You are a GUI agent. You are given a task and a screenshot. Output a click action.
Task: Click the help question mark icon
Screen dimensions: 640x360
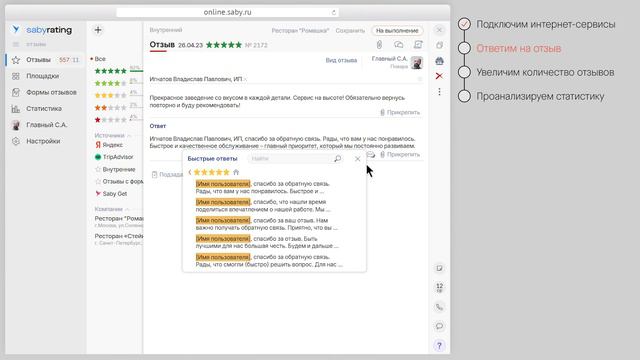click(x=439, y=346)
